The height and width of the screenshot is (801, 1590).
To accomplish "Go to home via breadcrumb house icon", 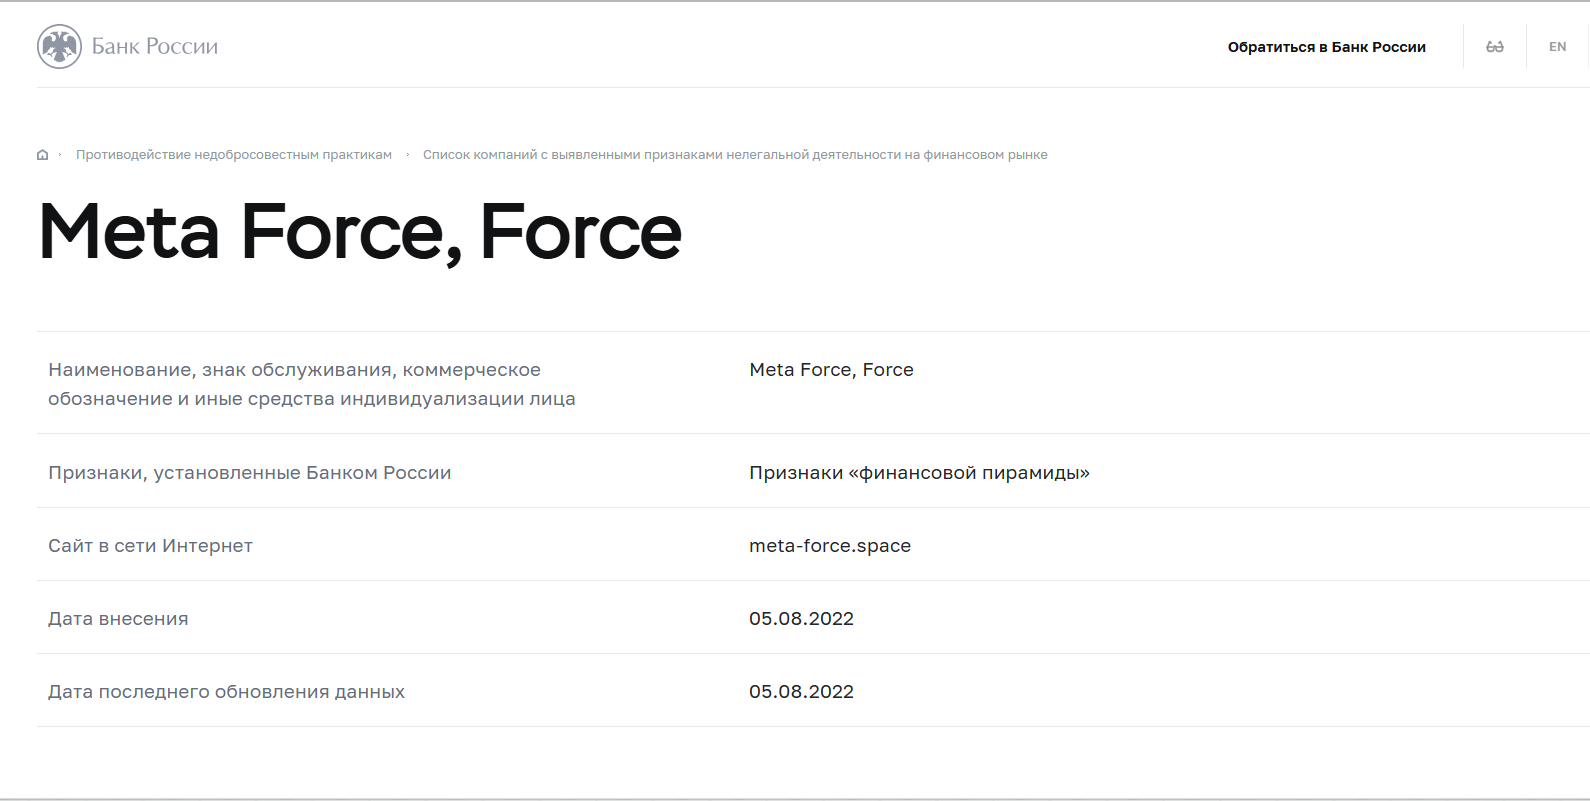I will click(43, 155).
